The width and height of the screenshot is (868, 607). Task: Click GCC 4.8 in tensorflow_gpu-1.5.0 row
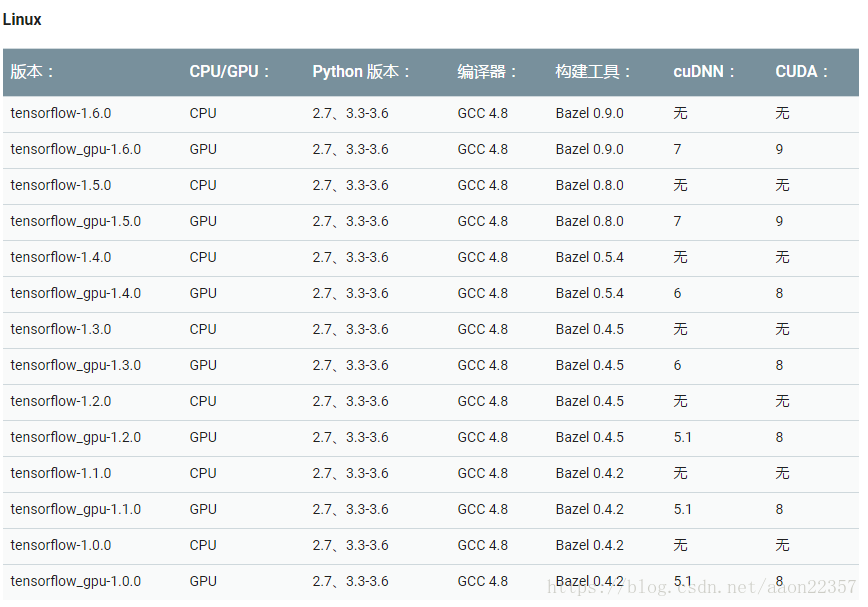coord(483,221)
